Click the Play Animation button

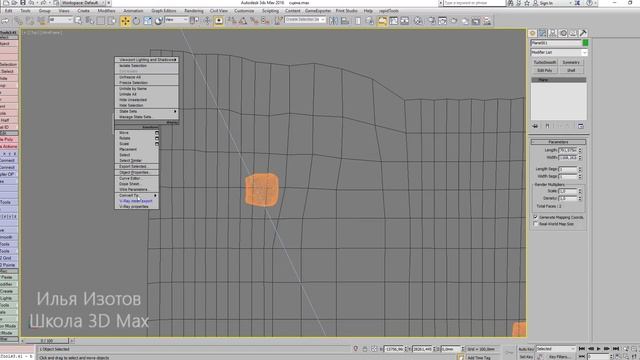599,349
